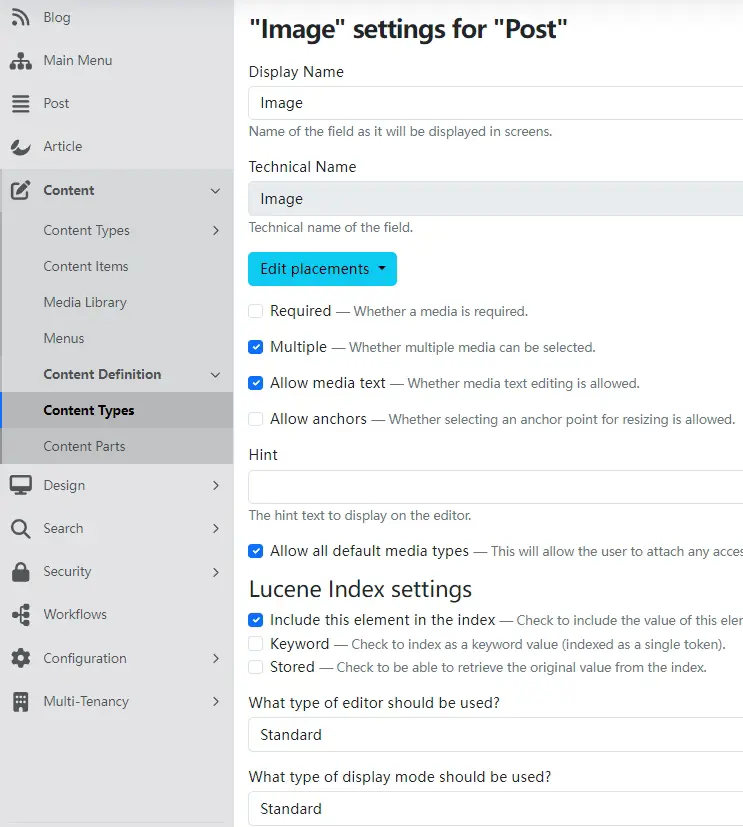The image size is (743, 827).
Task: Uncheck the Multiple media checkbox
Action: [256, 347]
